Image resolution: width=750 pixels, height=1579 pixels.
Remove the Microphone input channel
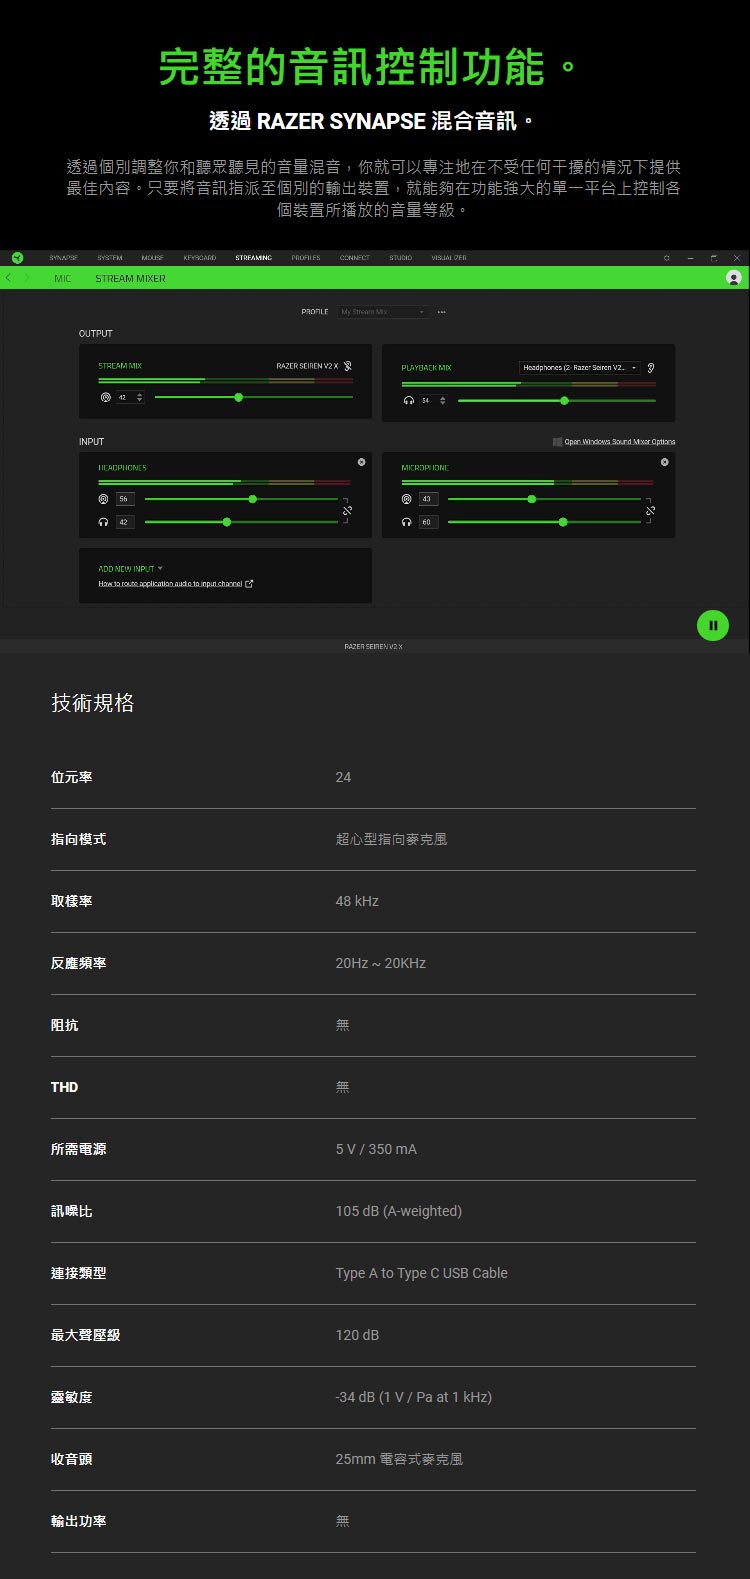[664, 462]
